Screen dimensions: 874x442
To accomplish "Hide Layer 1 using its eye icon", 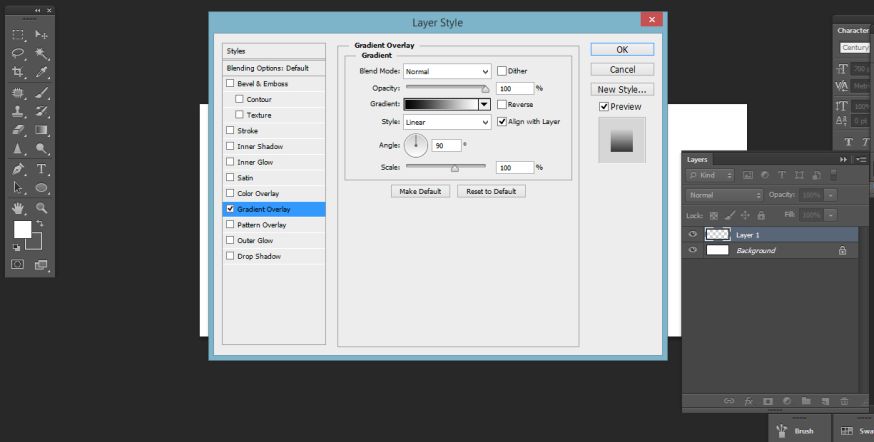I will pyautogui.click(x=692, y=234).
